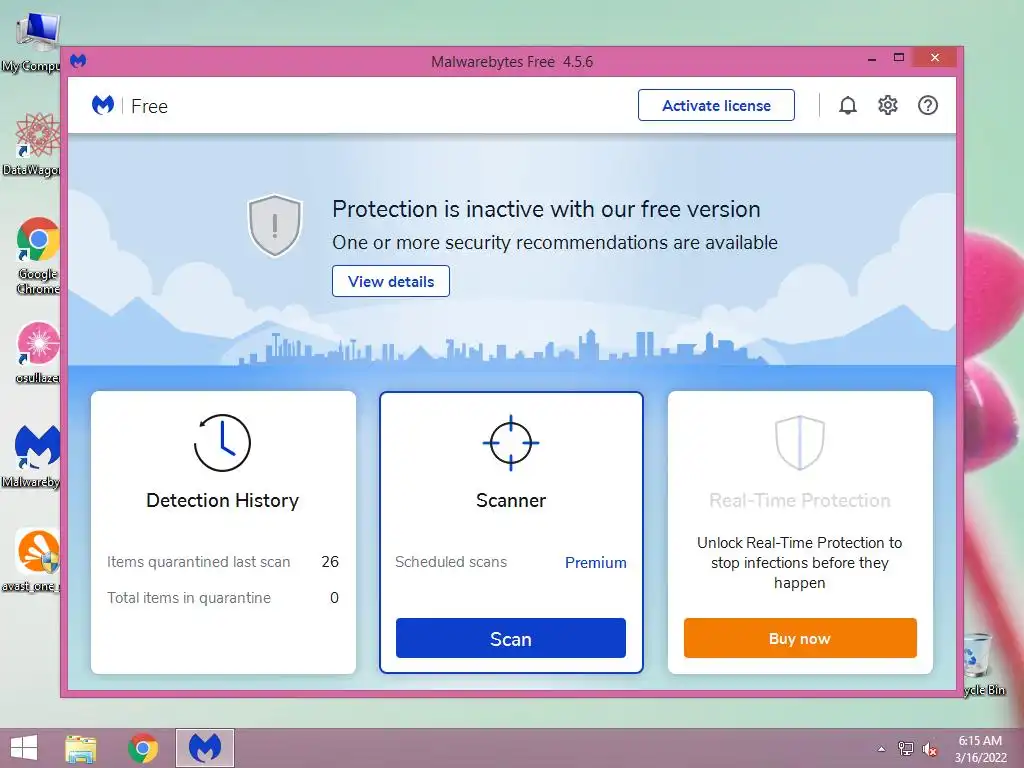
Task: Click the Activate license button
Action: pyautogui.click(x=716, y=105)
